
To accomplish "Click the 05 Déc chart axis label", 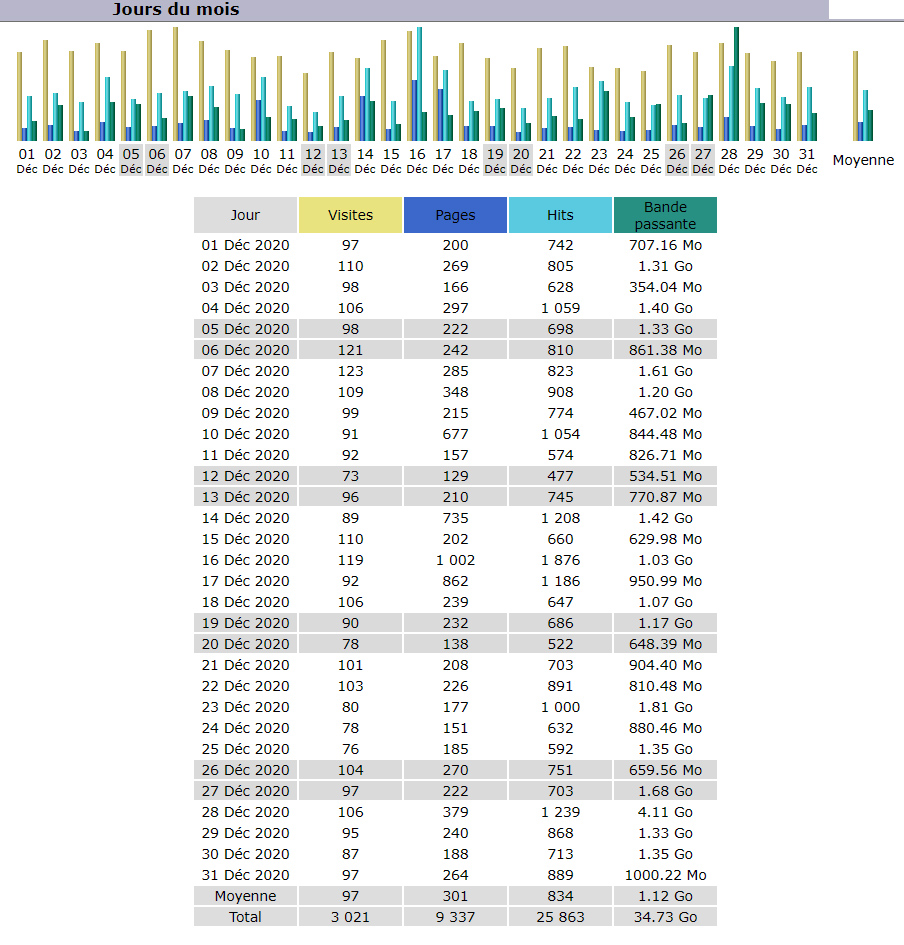I will click(131, 161).
